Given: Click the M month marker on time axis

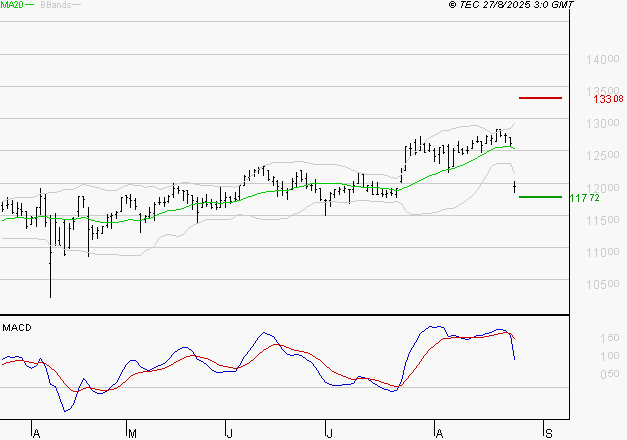Looking at the screenshot, I should click(x=132, y=434).
